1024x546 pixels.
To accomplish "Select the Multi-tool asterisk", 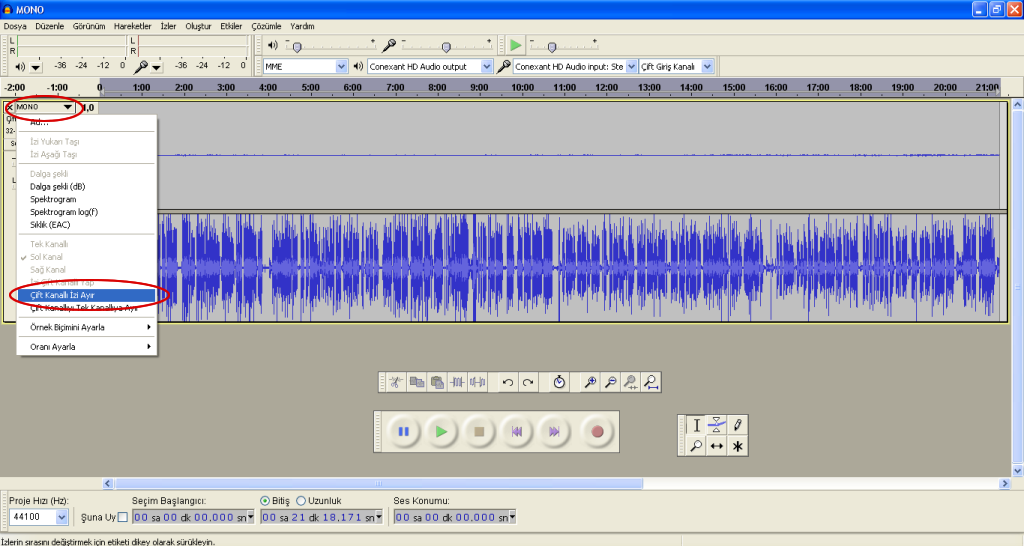I will [x=737, y=446].
